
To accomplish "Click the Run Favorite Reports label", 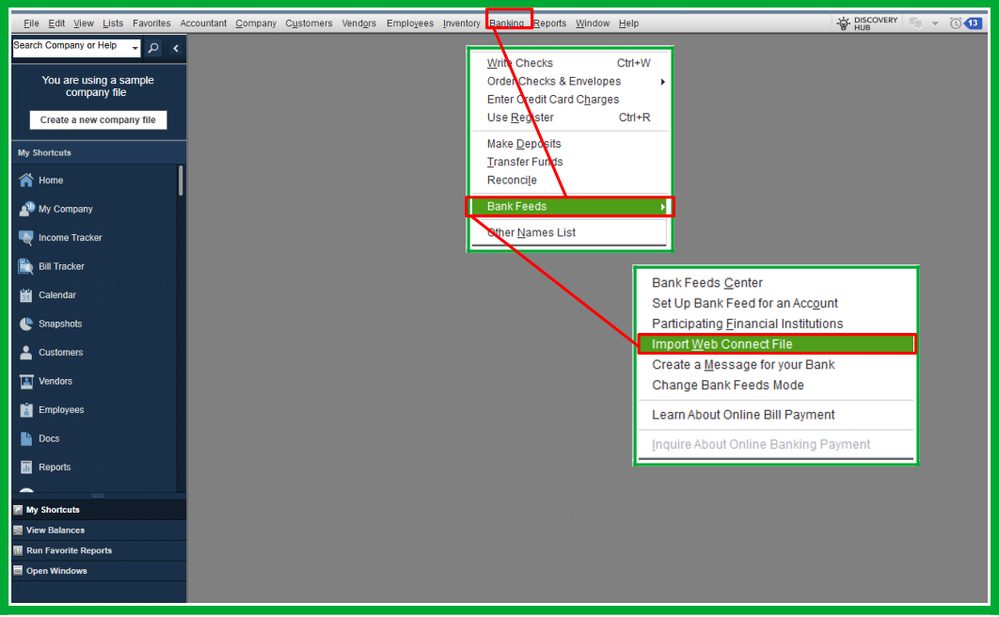I will [69, 551].
